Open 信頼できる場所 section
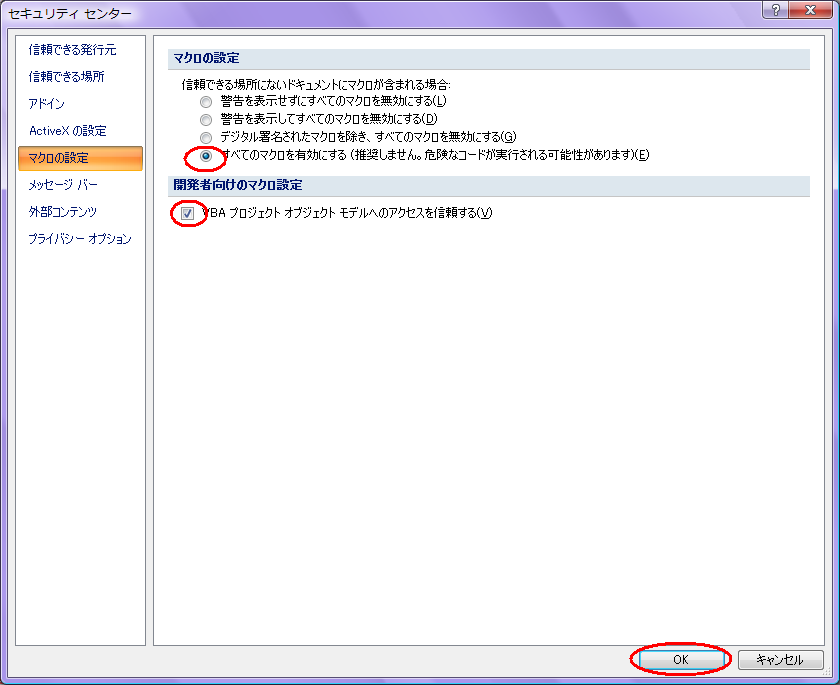840x685 pixels. point(66,77)
